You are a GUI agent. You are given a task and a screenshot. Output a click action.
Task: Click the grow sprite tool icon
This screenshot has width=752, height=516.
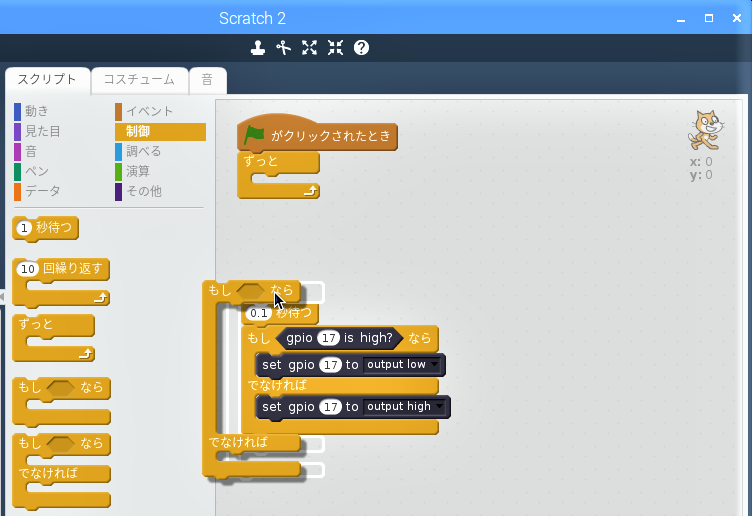(310, 48)
